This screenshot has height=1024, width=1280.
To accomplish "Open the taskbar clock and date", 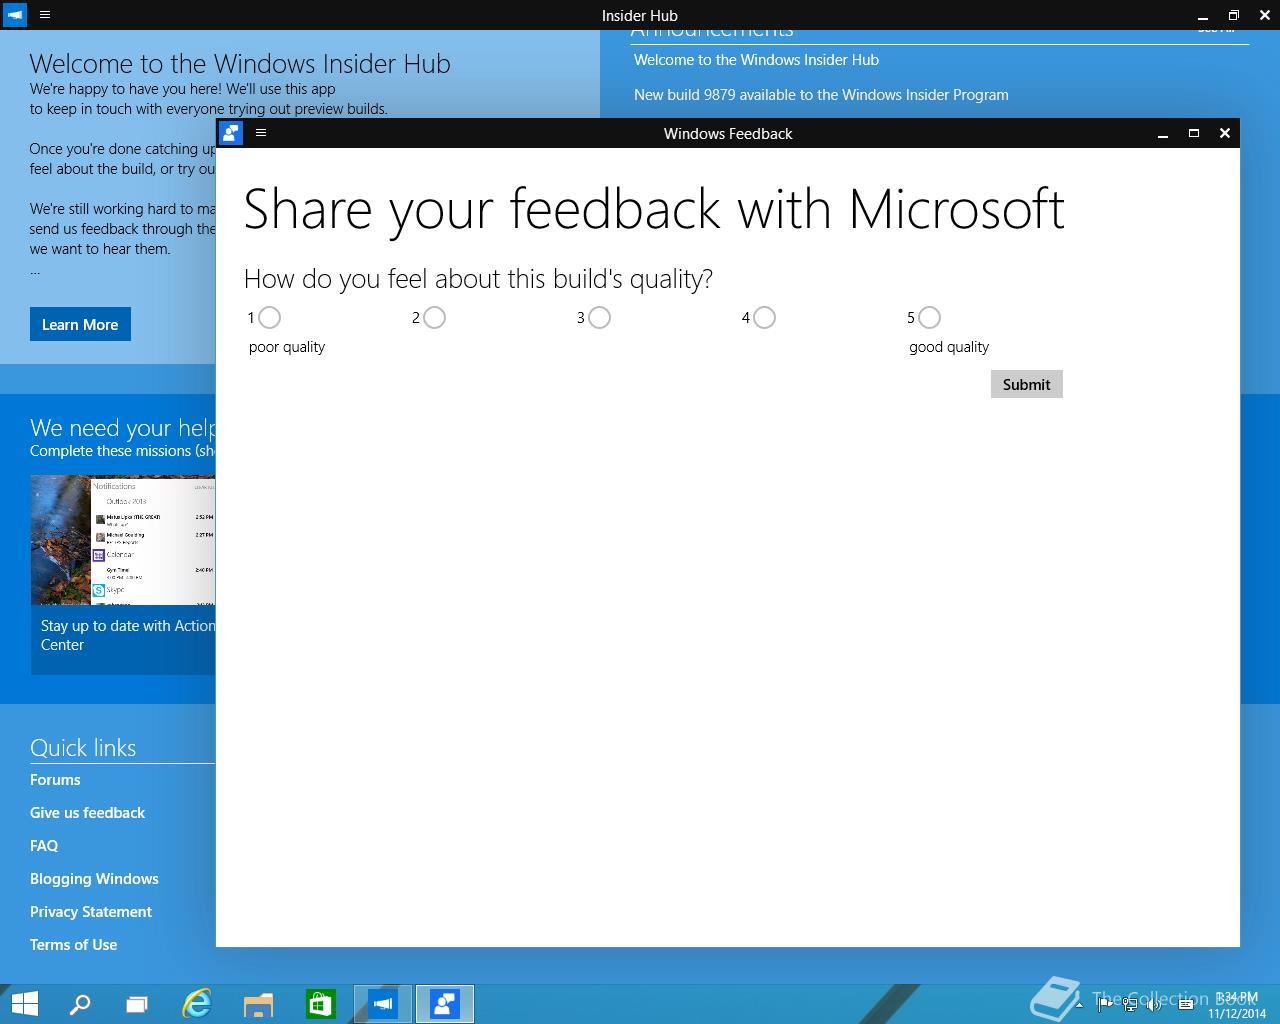I will (x=1236, y=1005).
